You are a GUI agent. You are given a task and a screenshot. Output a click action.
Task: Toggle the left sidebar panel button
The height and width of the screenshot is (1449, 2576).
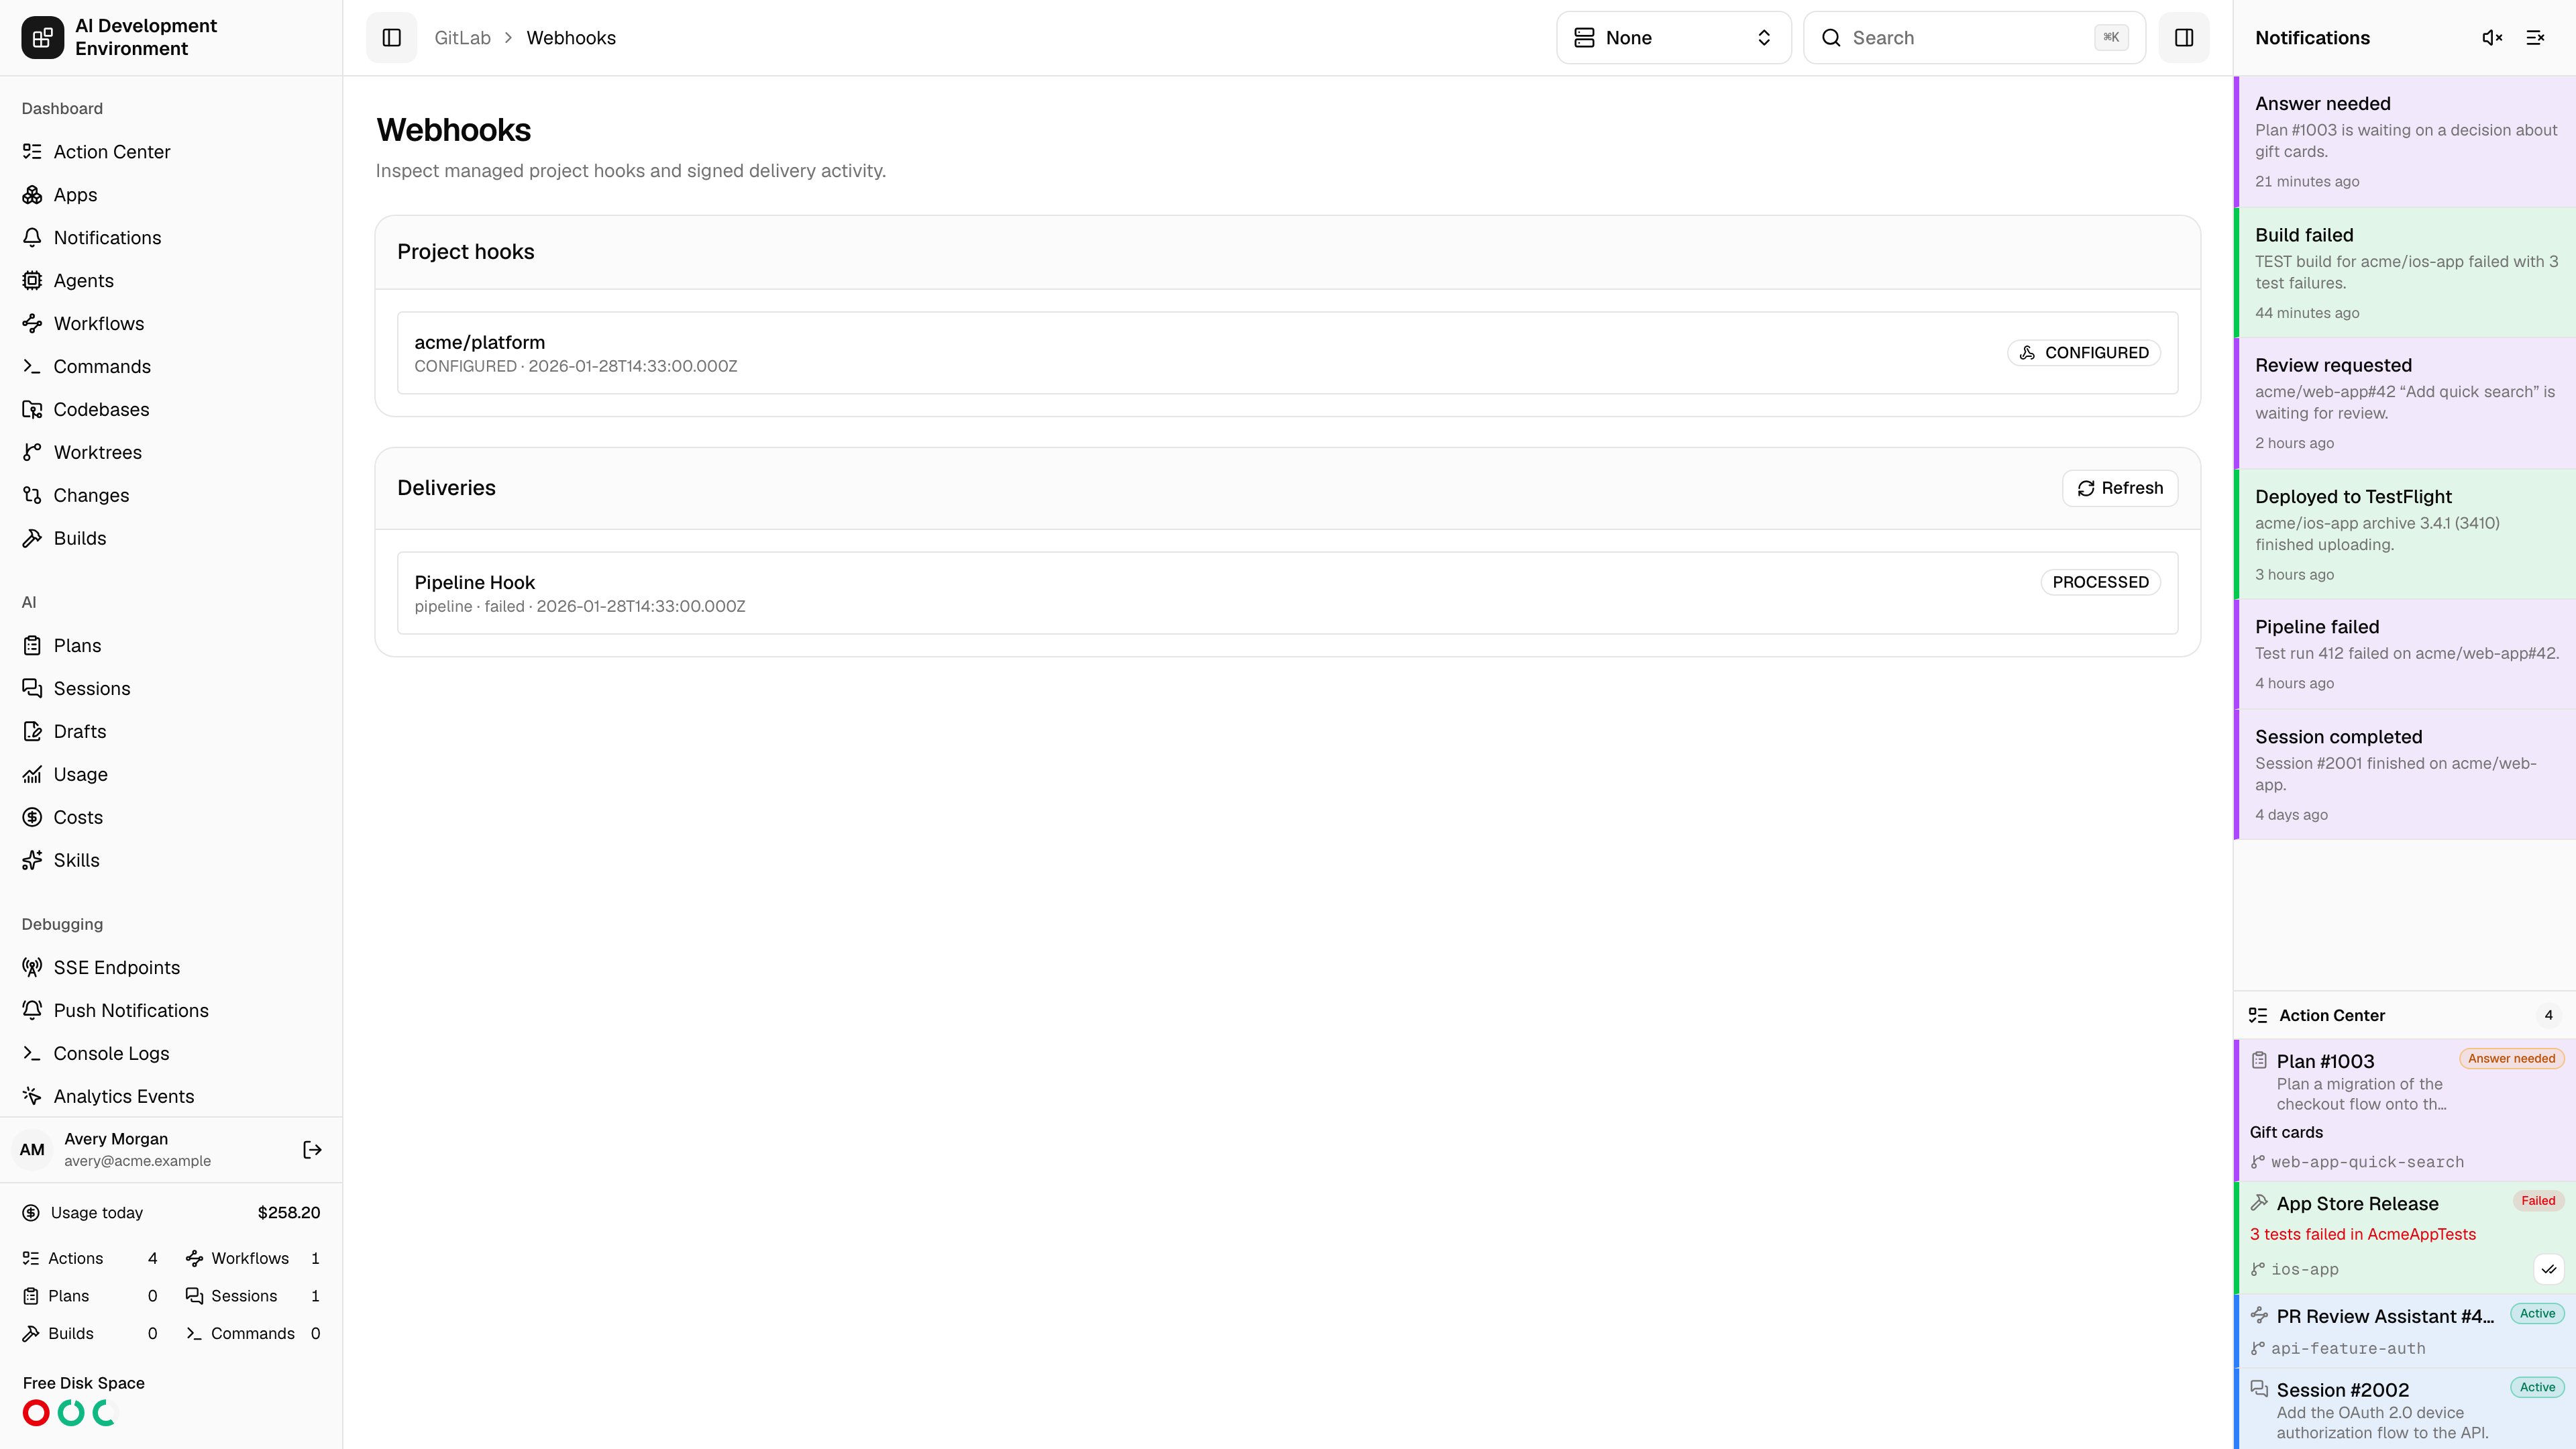click(x=391, y=38)
